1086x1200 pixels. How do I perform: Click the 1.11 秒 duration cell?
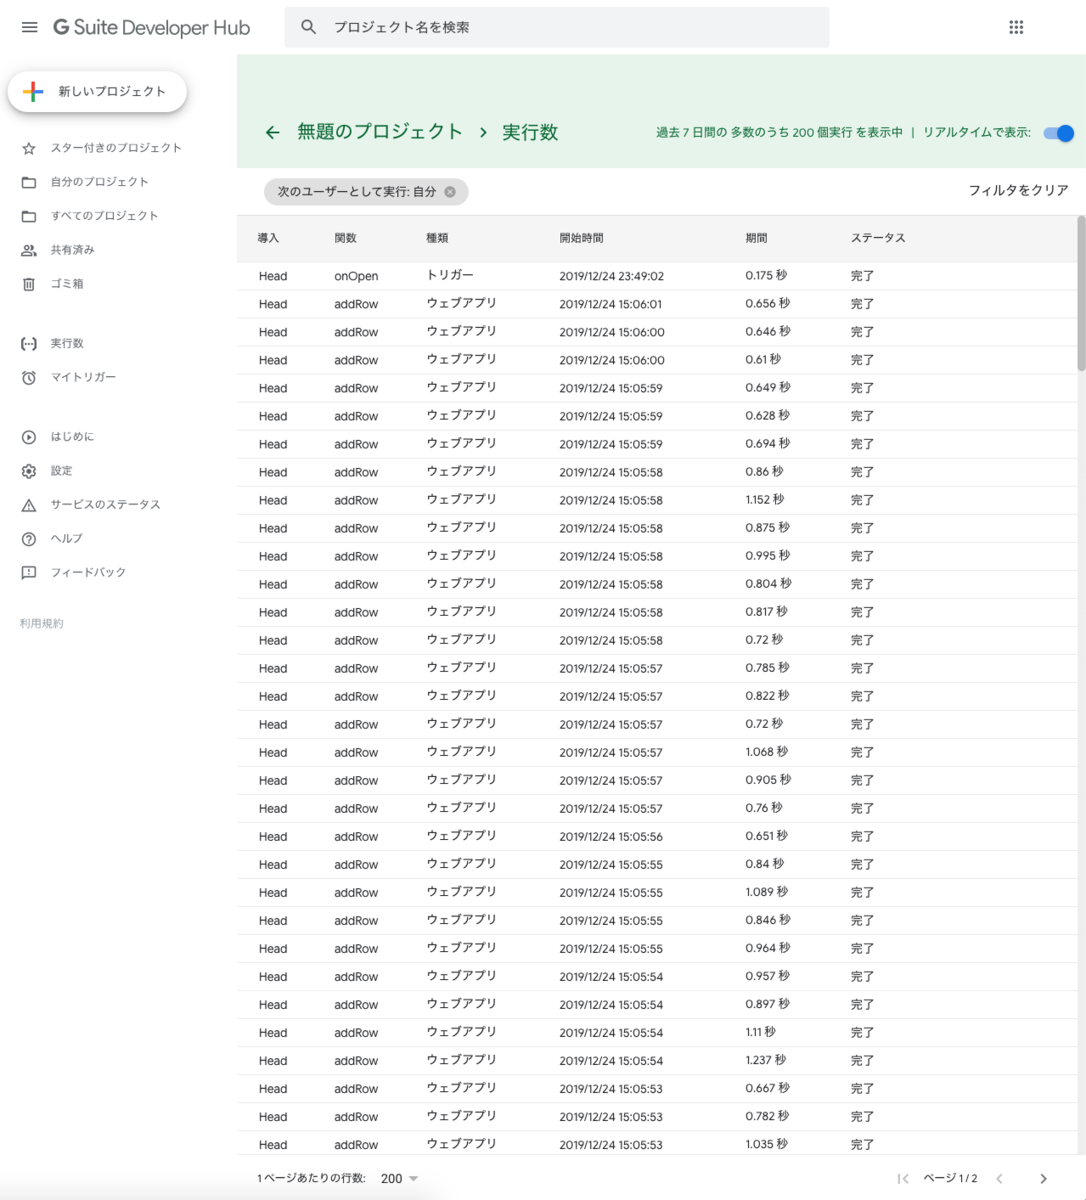pyautogui.click(x=760, y=1031)
